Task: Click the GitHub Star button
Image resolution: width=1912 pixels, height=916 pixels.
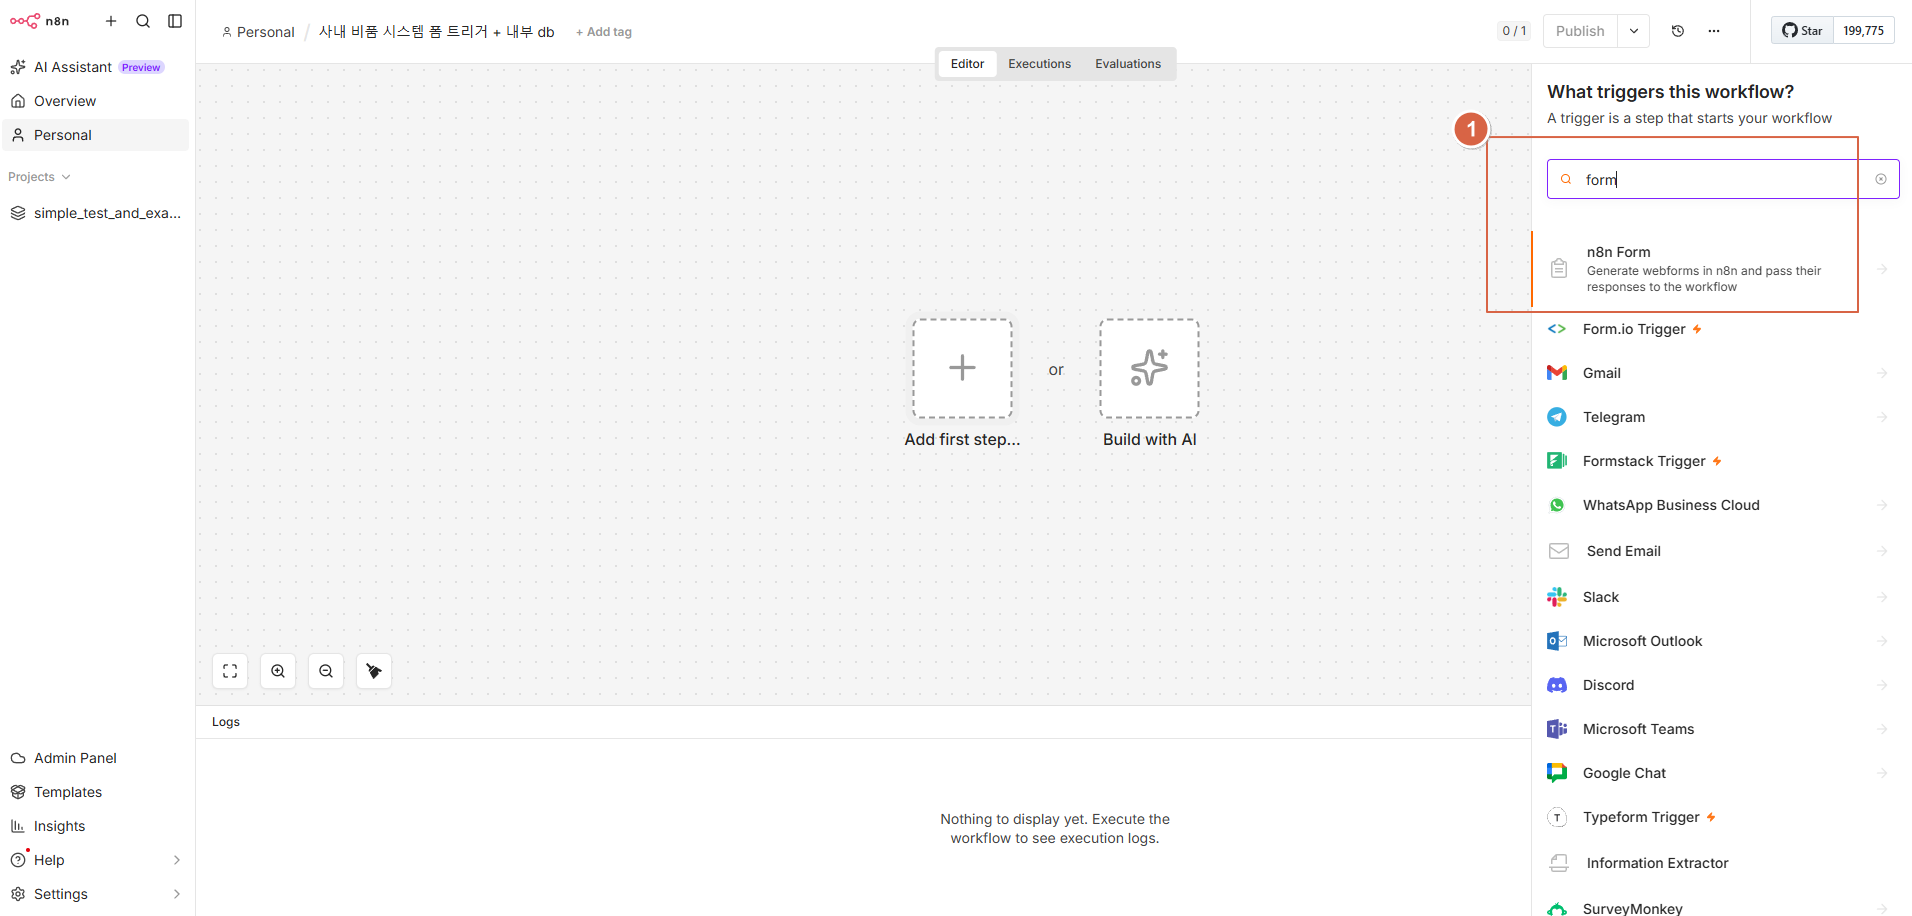Action: [1802, 31]
